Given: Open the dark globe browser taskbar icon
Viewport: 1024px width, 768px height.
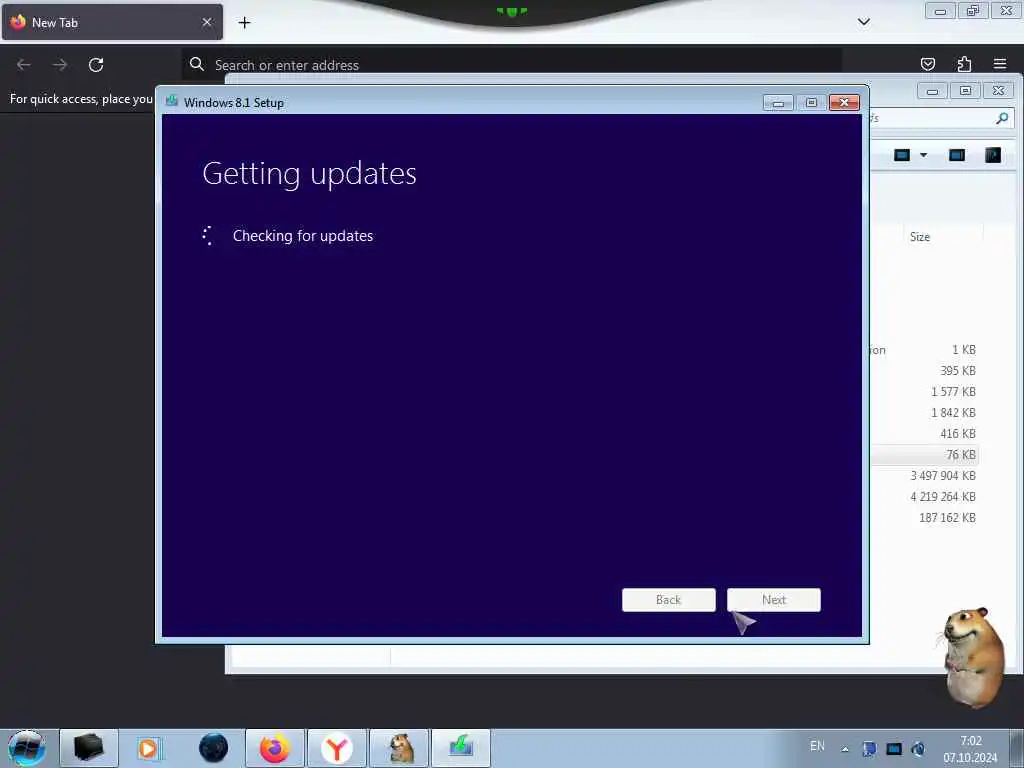Looking at the screenshot, I should tap(213, 748).
